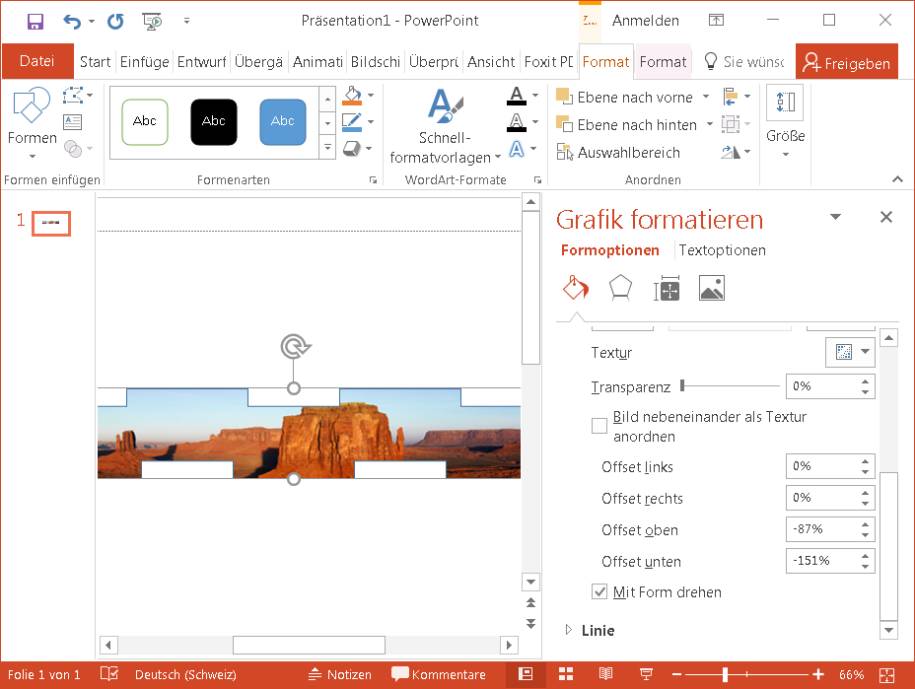Click the Save icon in the title bar
915x689 pixels.
(x=35, y=21)
